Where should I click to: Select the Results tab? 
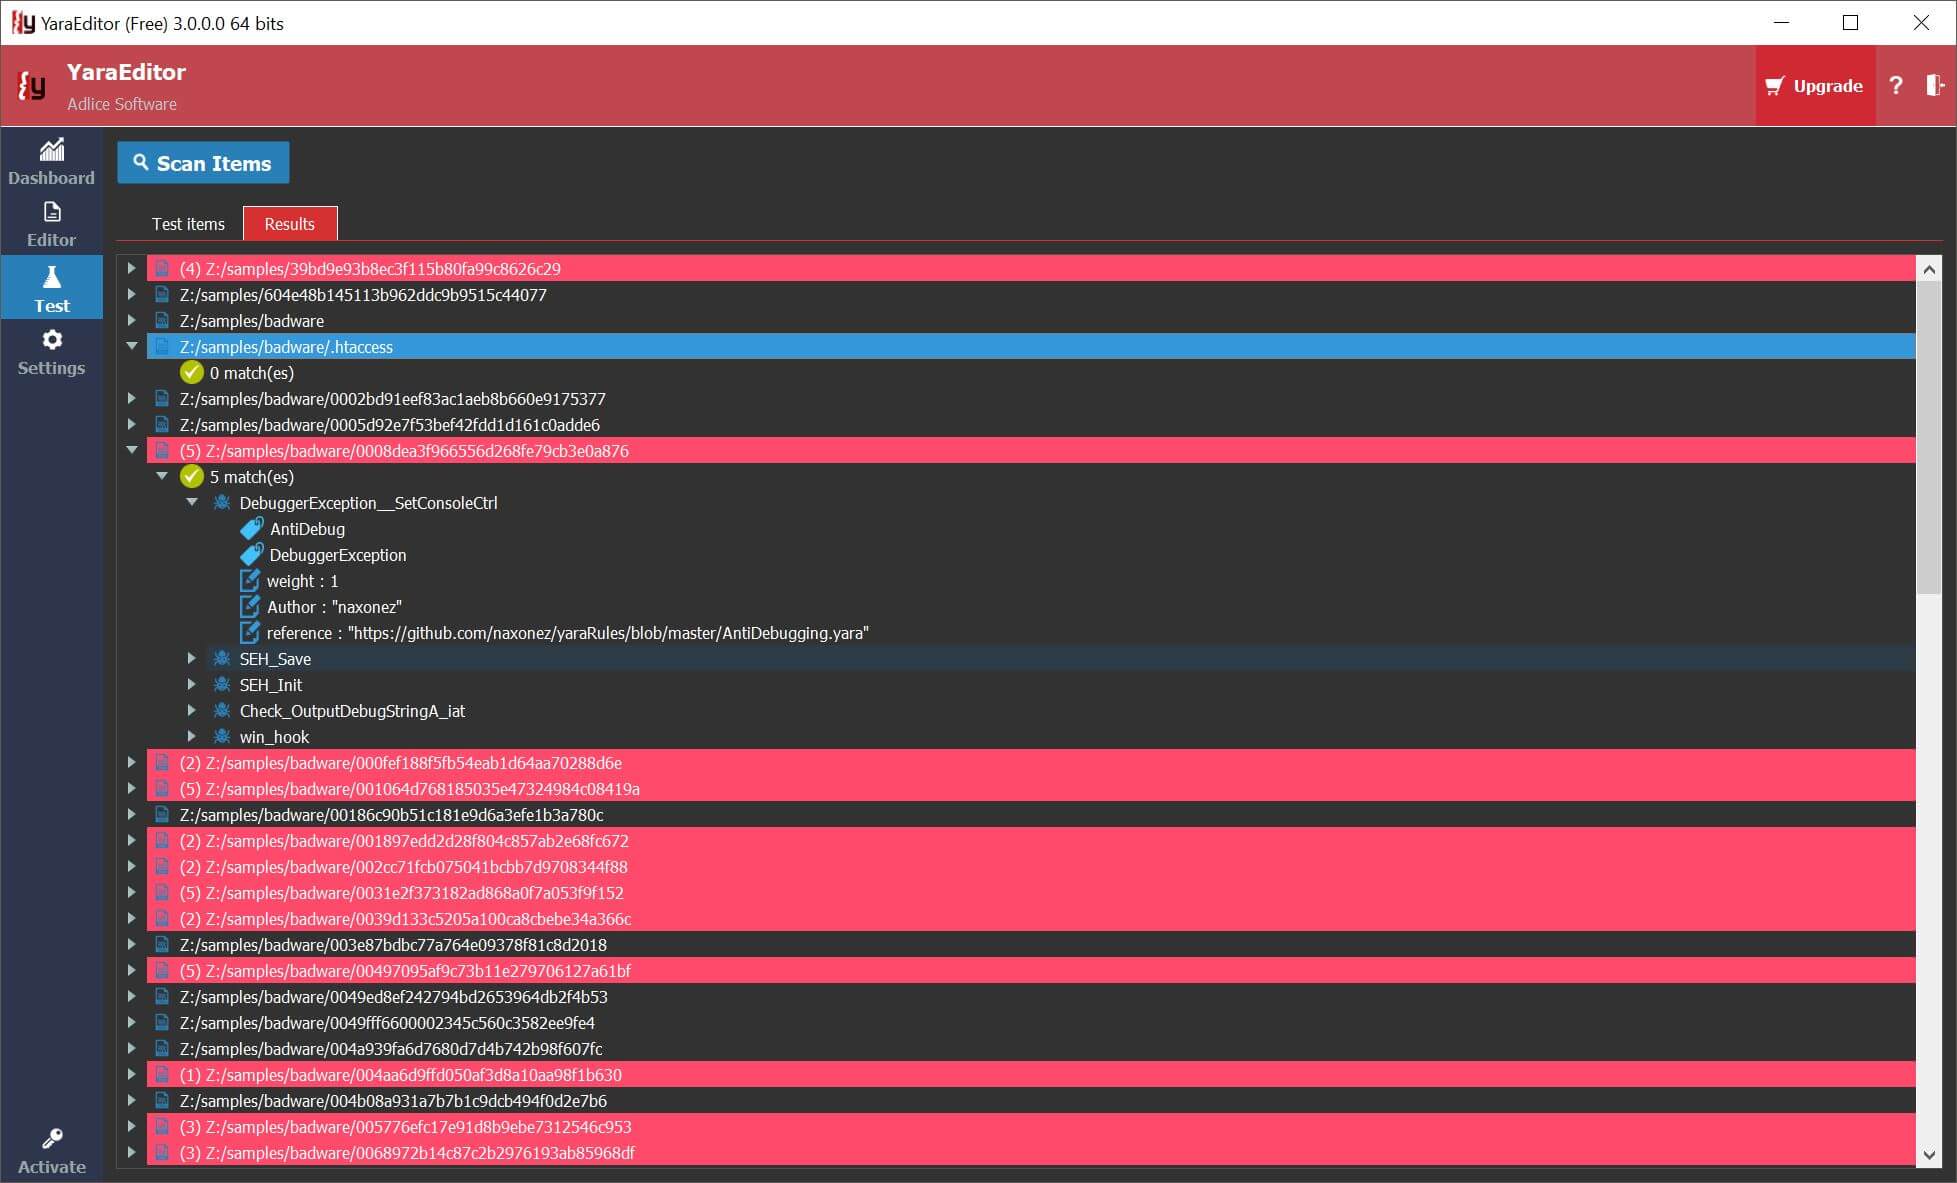coord(289,224)
